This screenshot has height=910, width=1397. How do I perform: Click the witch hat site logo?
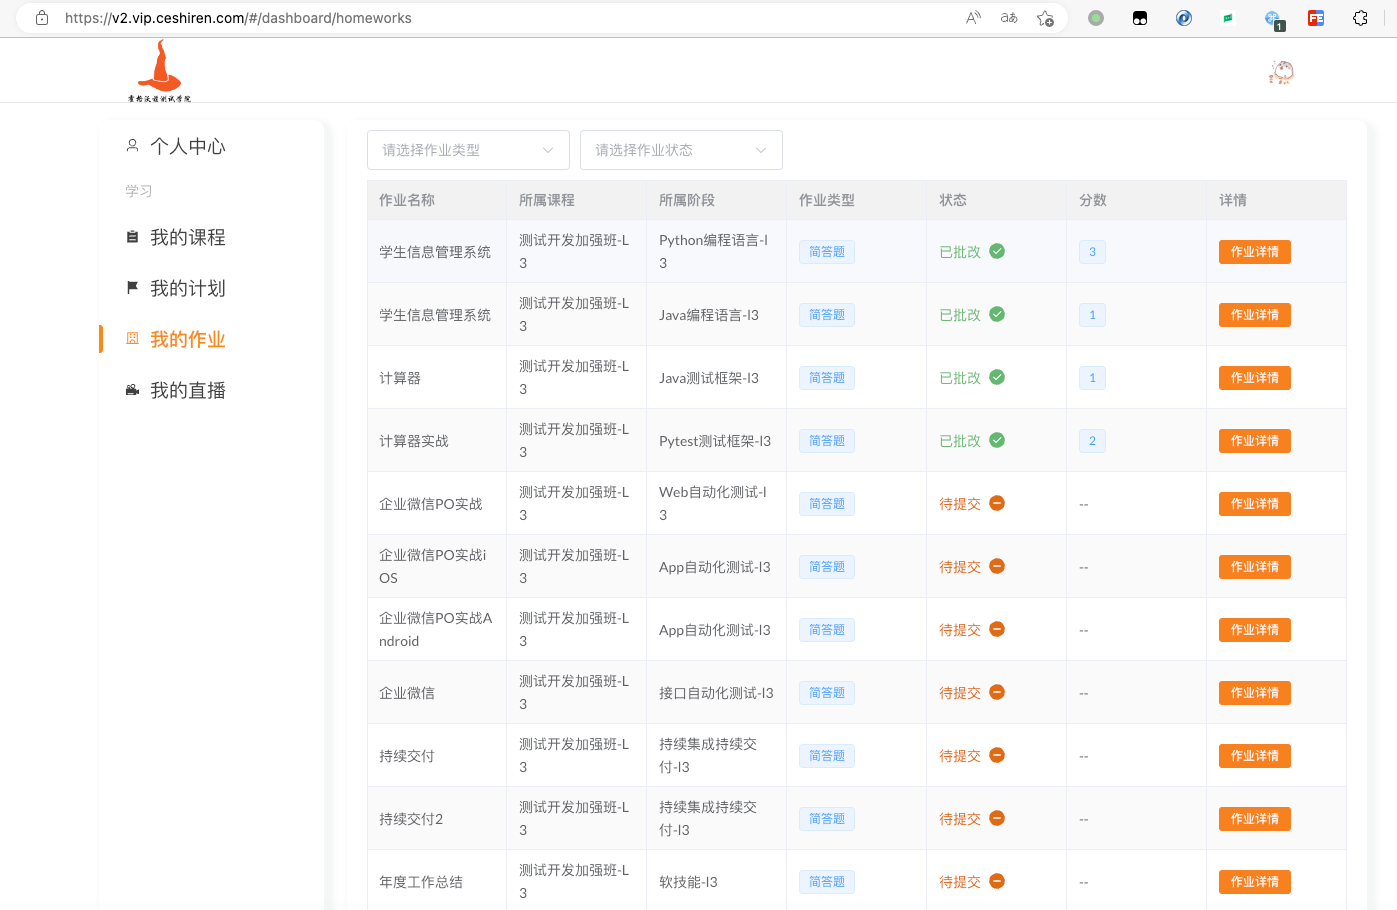(159, 71)
